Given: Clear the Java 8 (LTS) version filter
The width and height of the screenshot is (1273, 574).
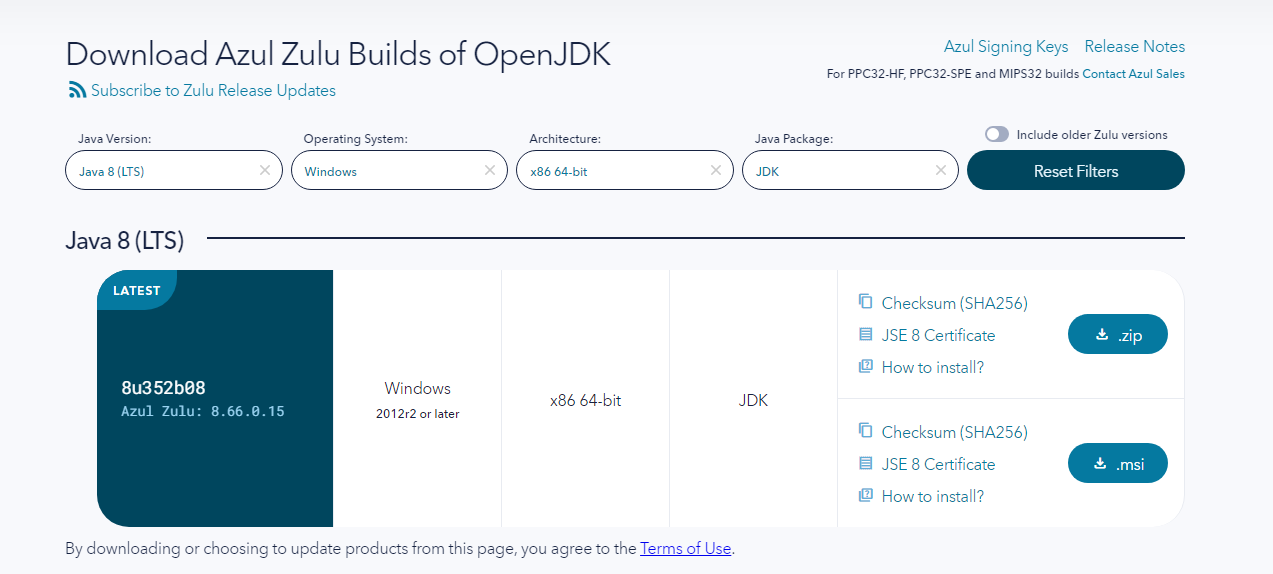Looking at the screenshot, I should (264, 171).
